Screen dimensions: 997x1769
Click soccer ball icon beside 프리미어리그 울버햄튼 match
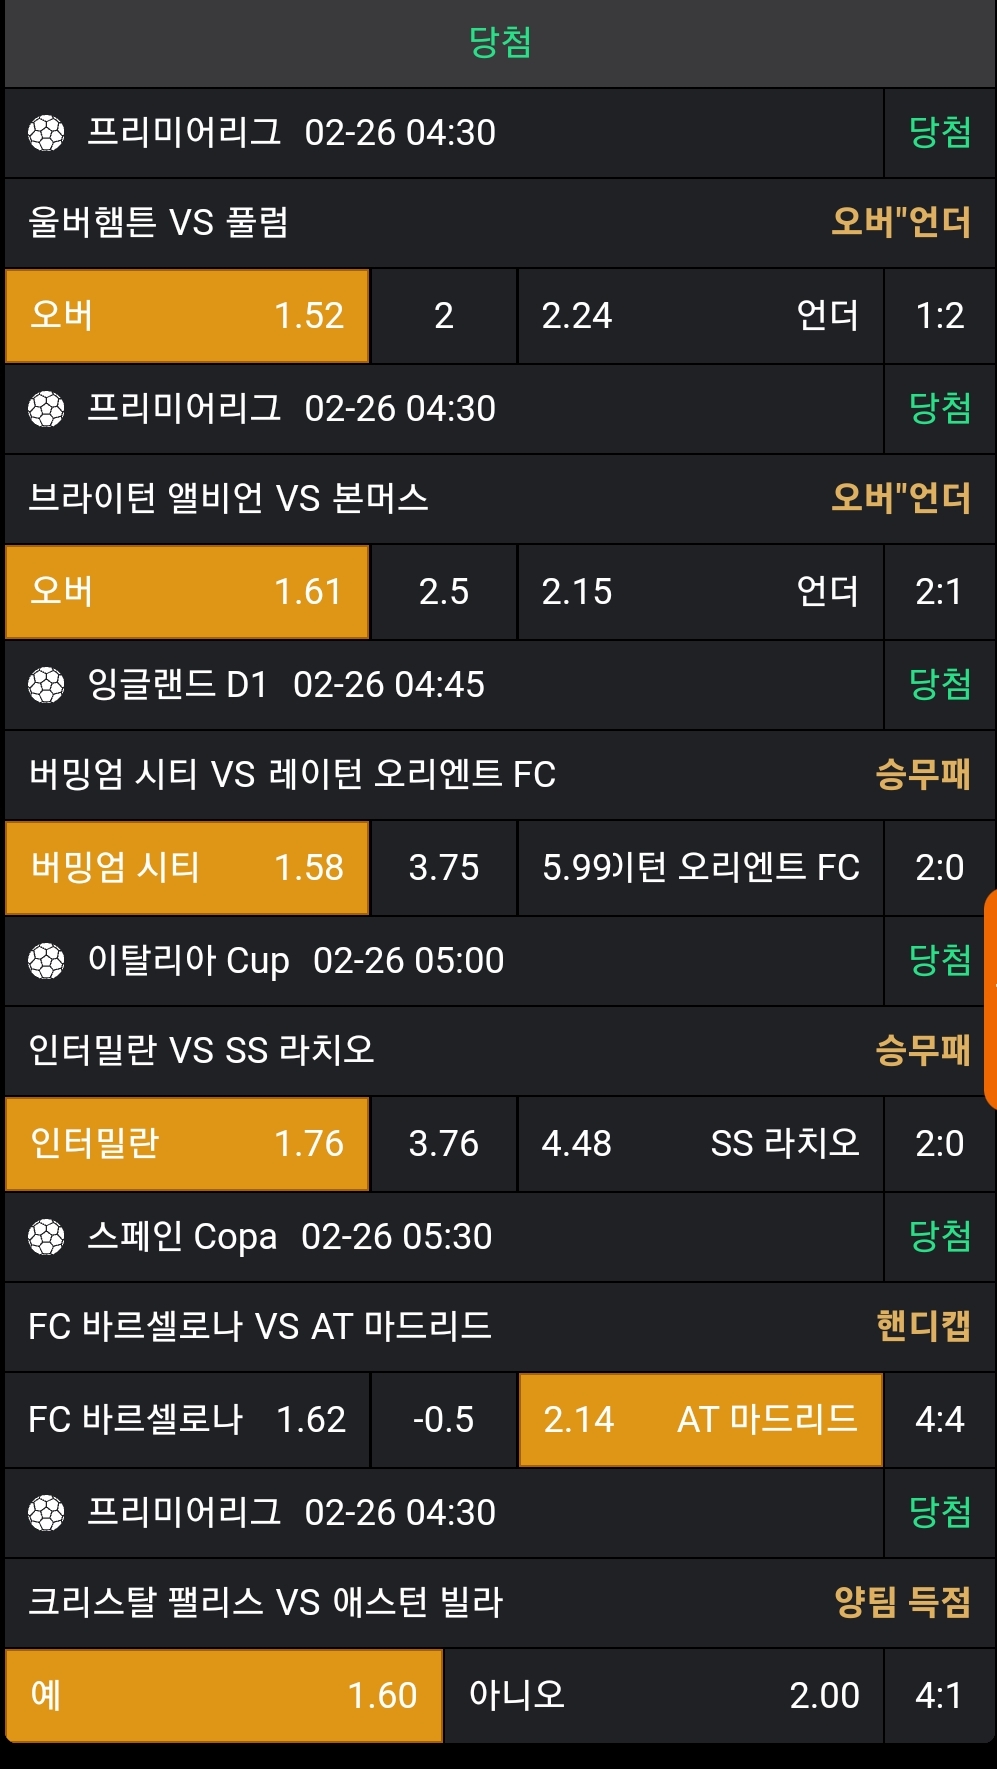46,133
